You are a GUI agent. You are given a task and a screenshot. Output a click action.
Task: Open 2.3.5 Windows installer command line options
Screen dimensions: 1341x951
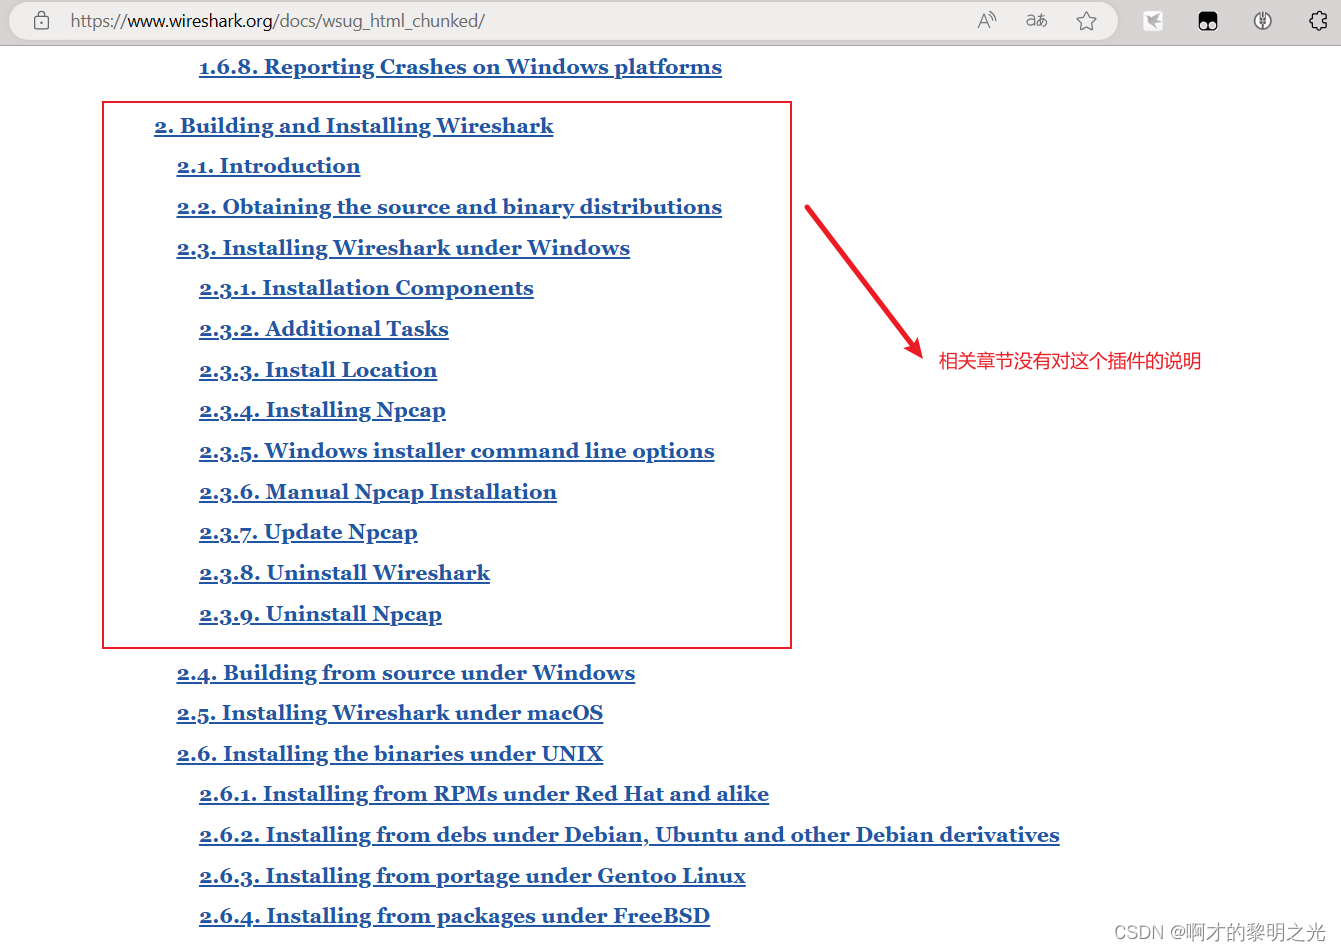pos(457,451)
